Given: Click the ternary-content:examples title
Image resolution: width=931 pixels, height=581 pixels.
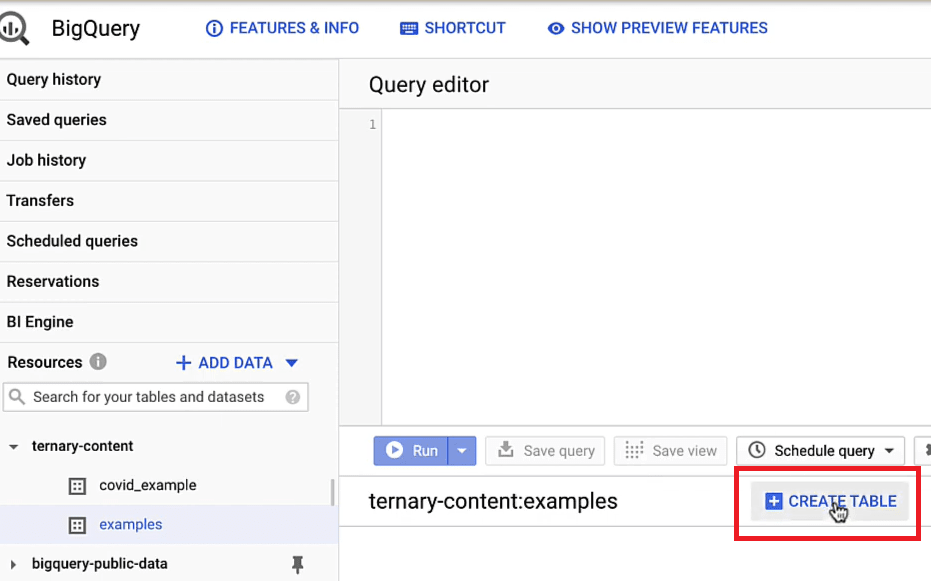Looking at the screenshot, I should click(493, 501).
